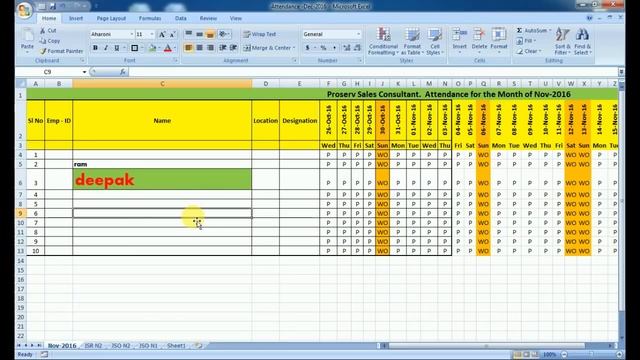This screenshot has width=640, height=360.
Task: Click the Cut scissors icon
Action: coord(42,31)
